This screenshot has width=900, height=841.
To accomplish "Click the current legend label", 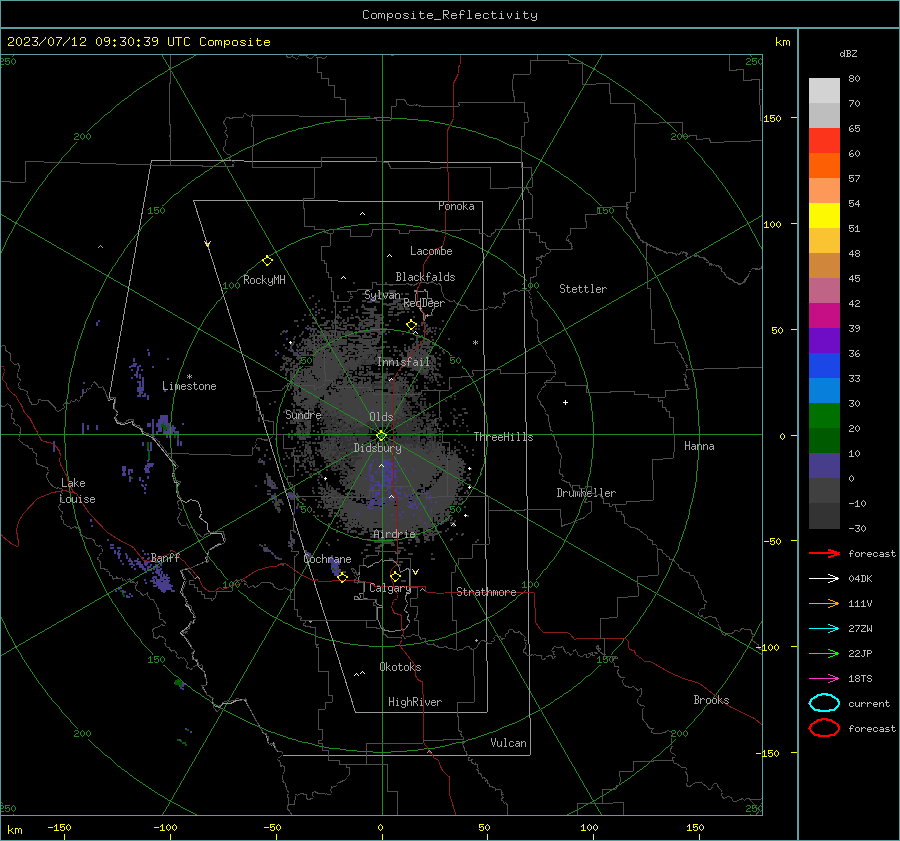I will [x=869, y=703].
